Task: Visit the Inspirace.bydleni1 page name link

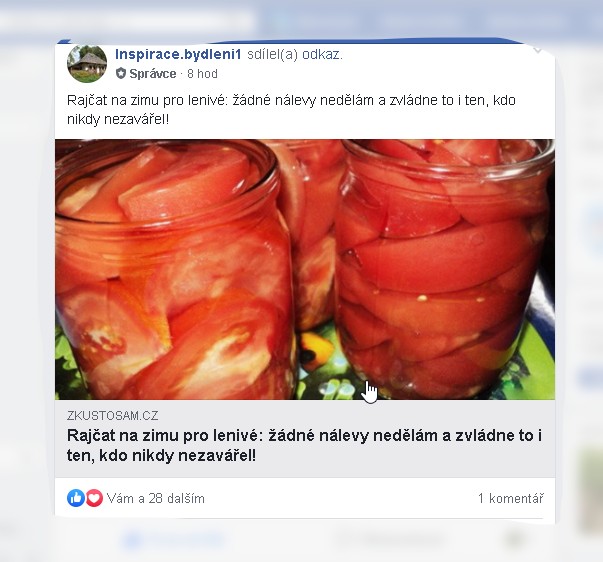Action: pyautogui.click(x=178, y=54)
